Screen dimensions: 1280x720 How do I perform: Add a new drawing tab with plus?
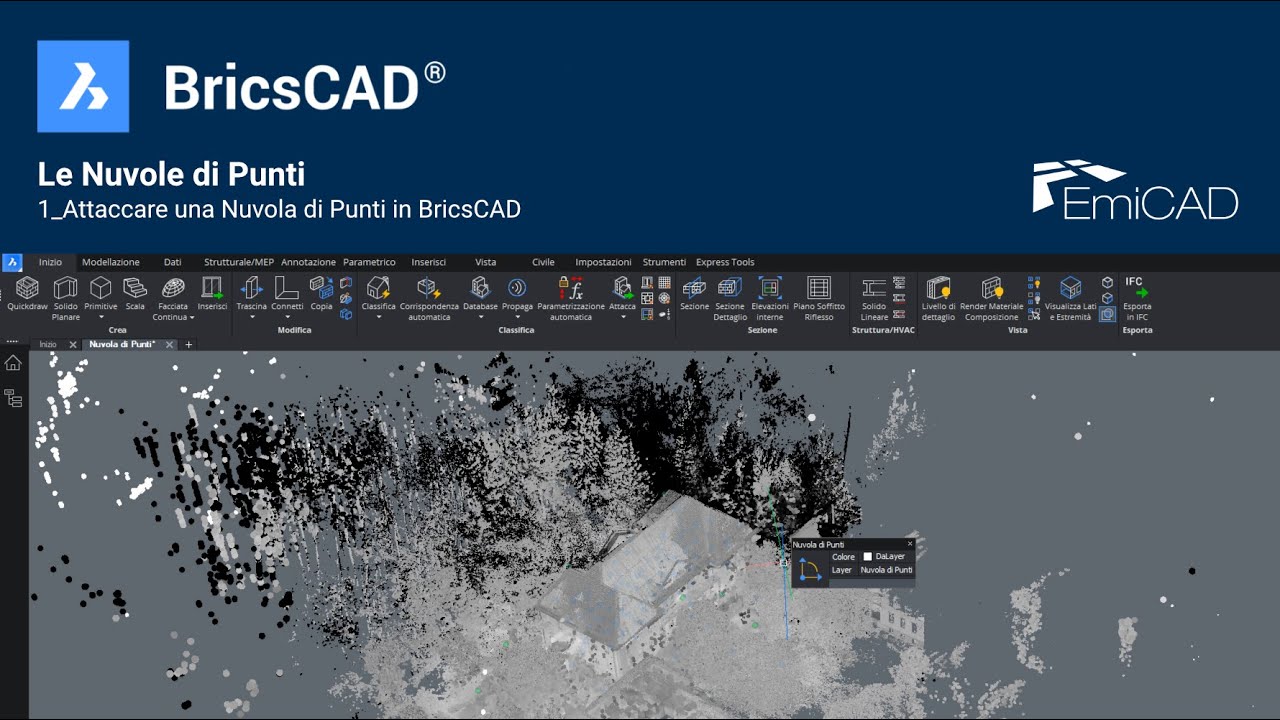pyautogui.click(x=189, y=344)
